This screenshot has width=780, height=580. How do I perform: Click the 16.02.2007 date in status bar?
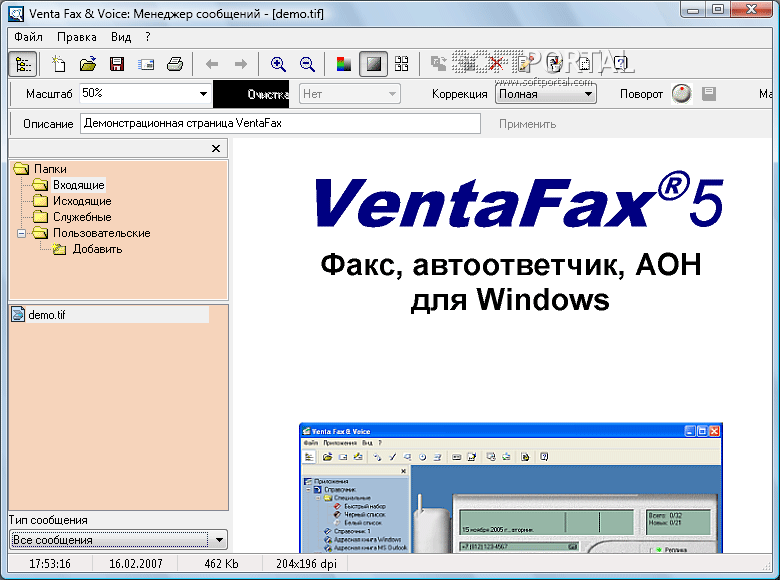[x=136, y=564]
